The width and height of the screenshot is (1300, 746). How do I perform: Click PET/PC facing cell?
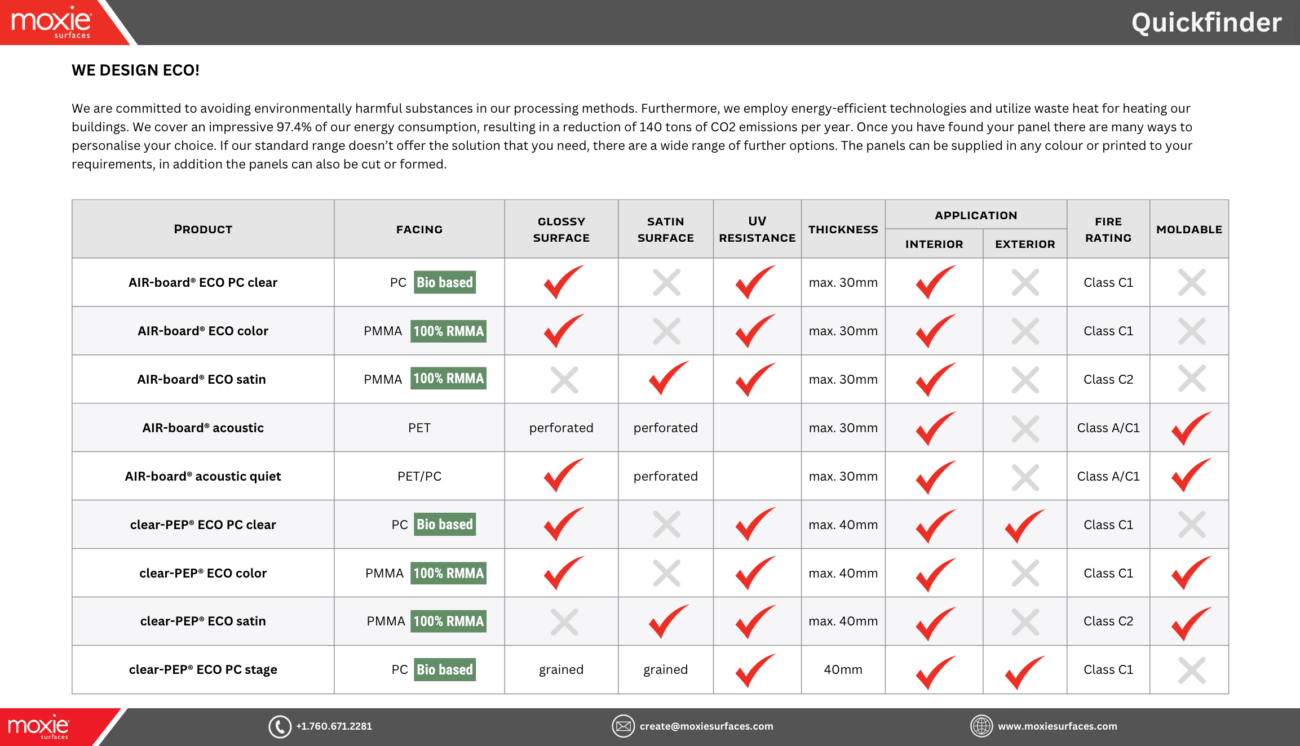pos(419,476)
